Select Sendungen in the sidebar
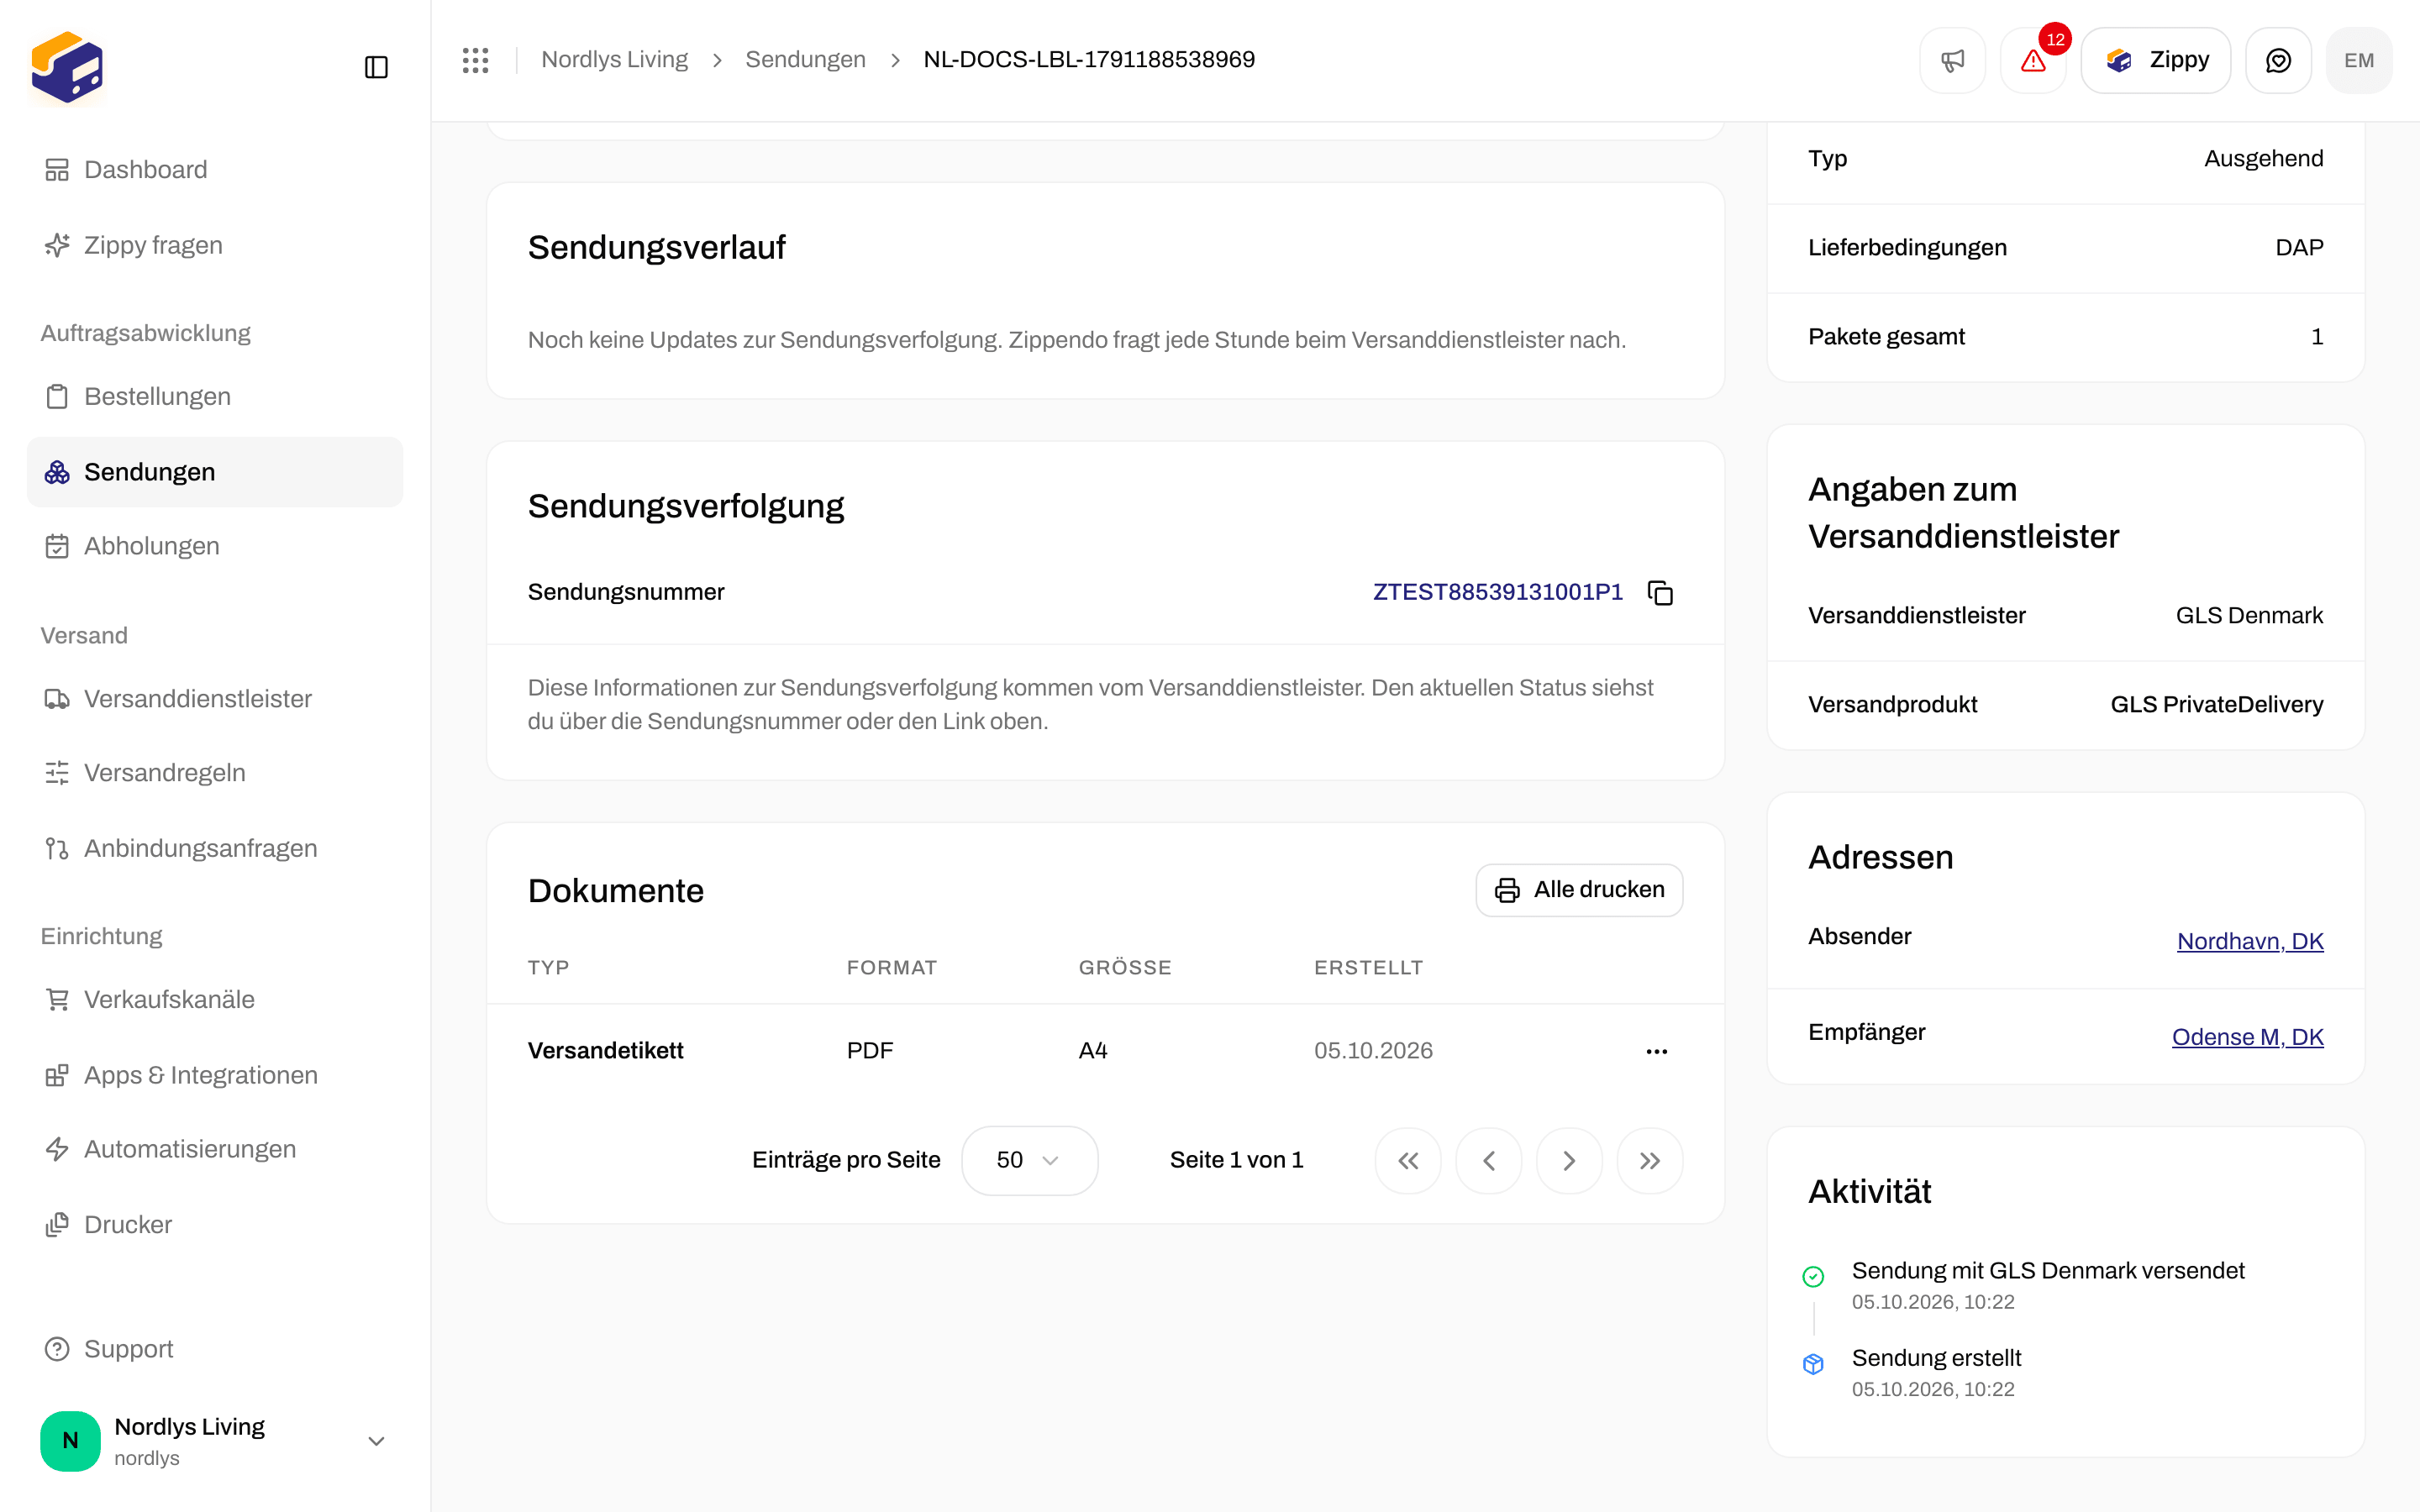 click(215, 472)
